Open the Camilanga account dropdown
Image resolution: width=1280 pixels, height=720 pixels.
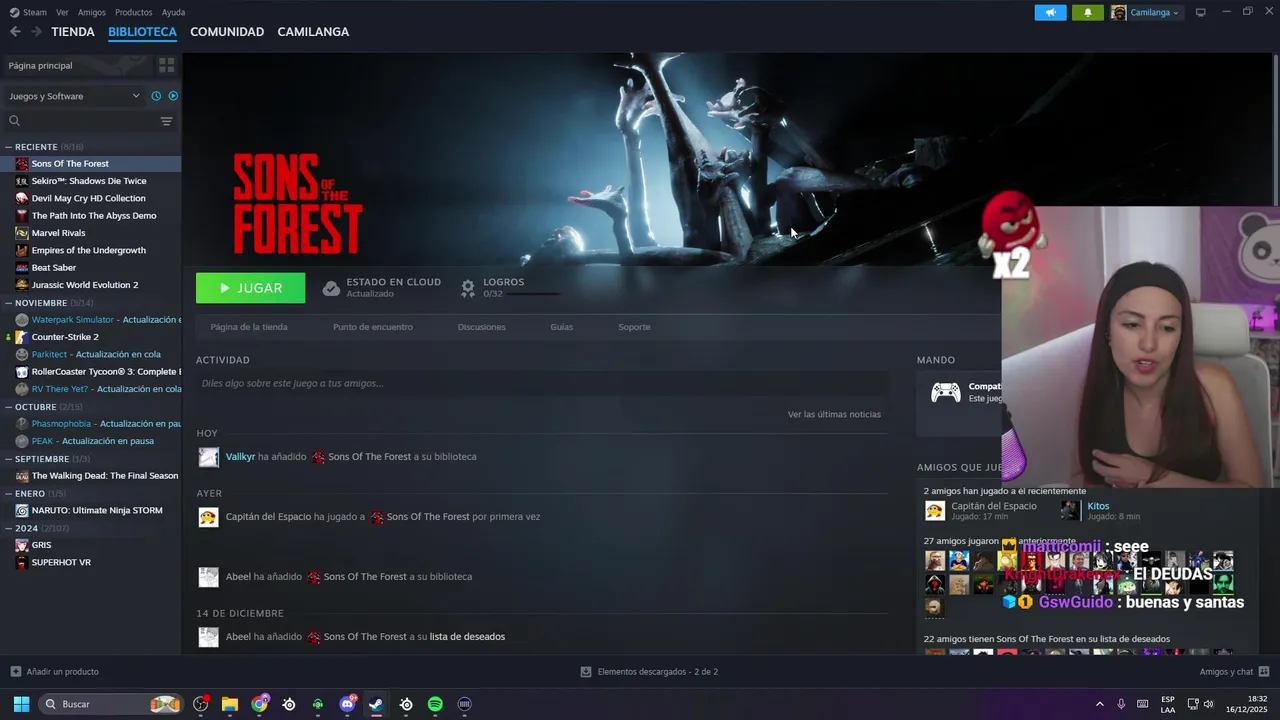point(1145,13)
